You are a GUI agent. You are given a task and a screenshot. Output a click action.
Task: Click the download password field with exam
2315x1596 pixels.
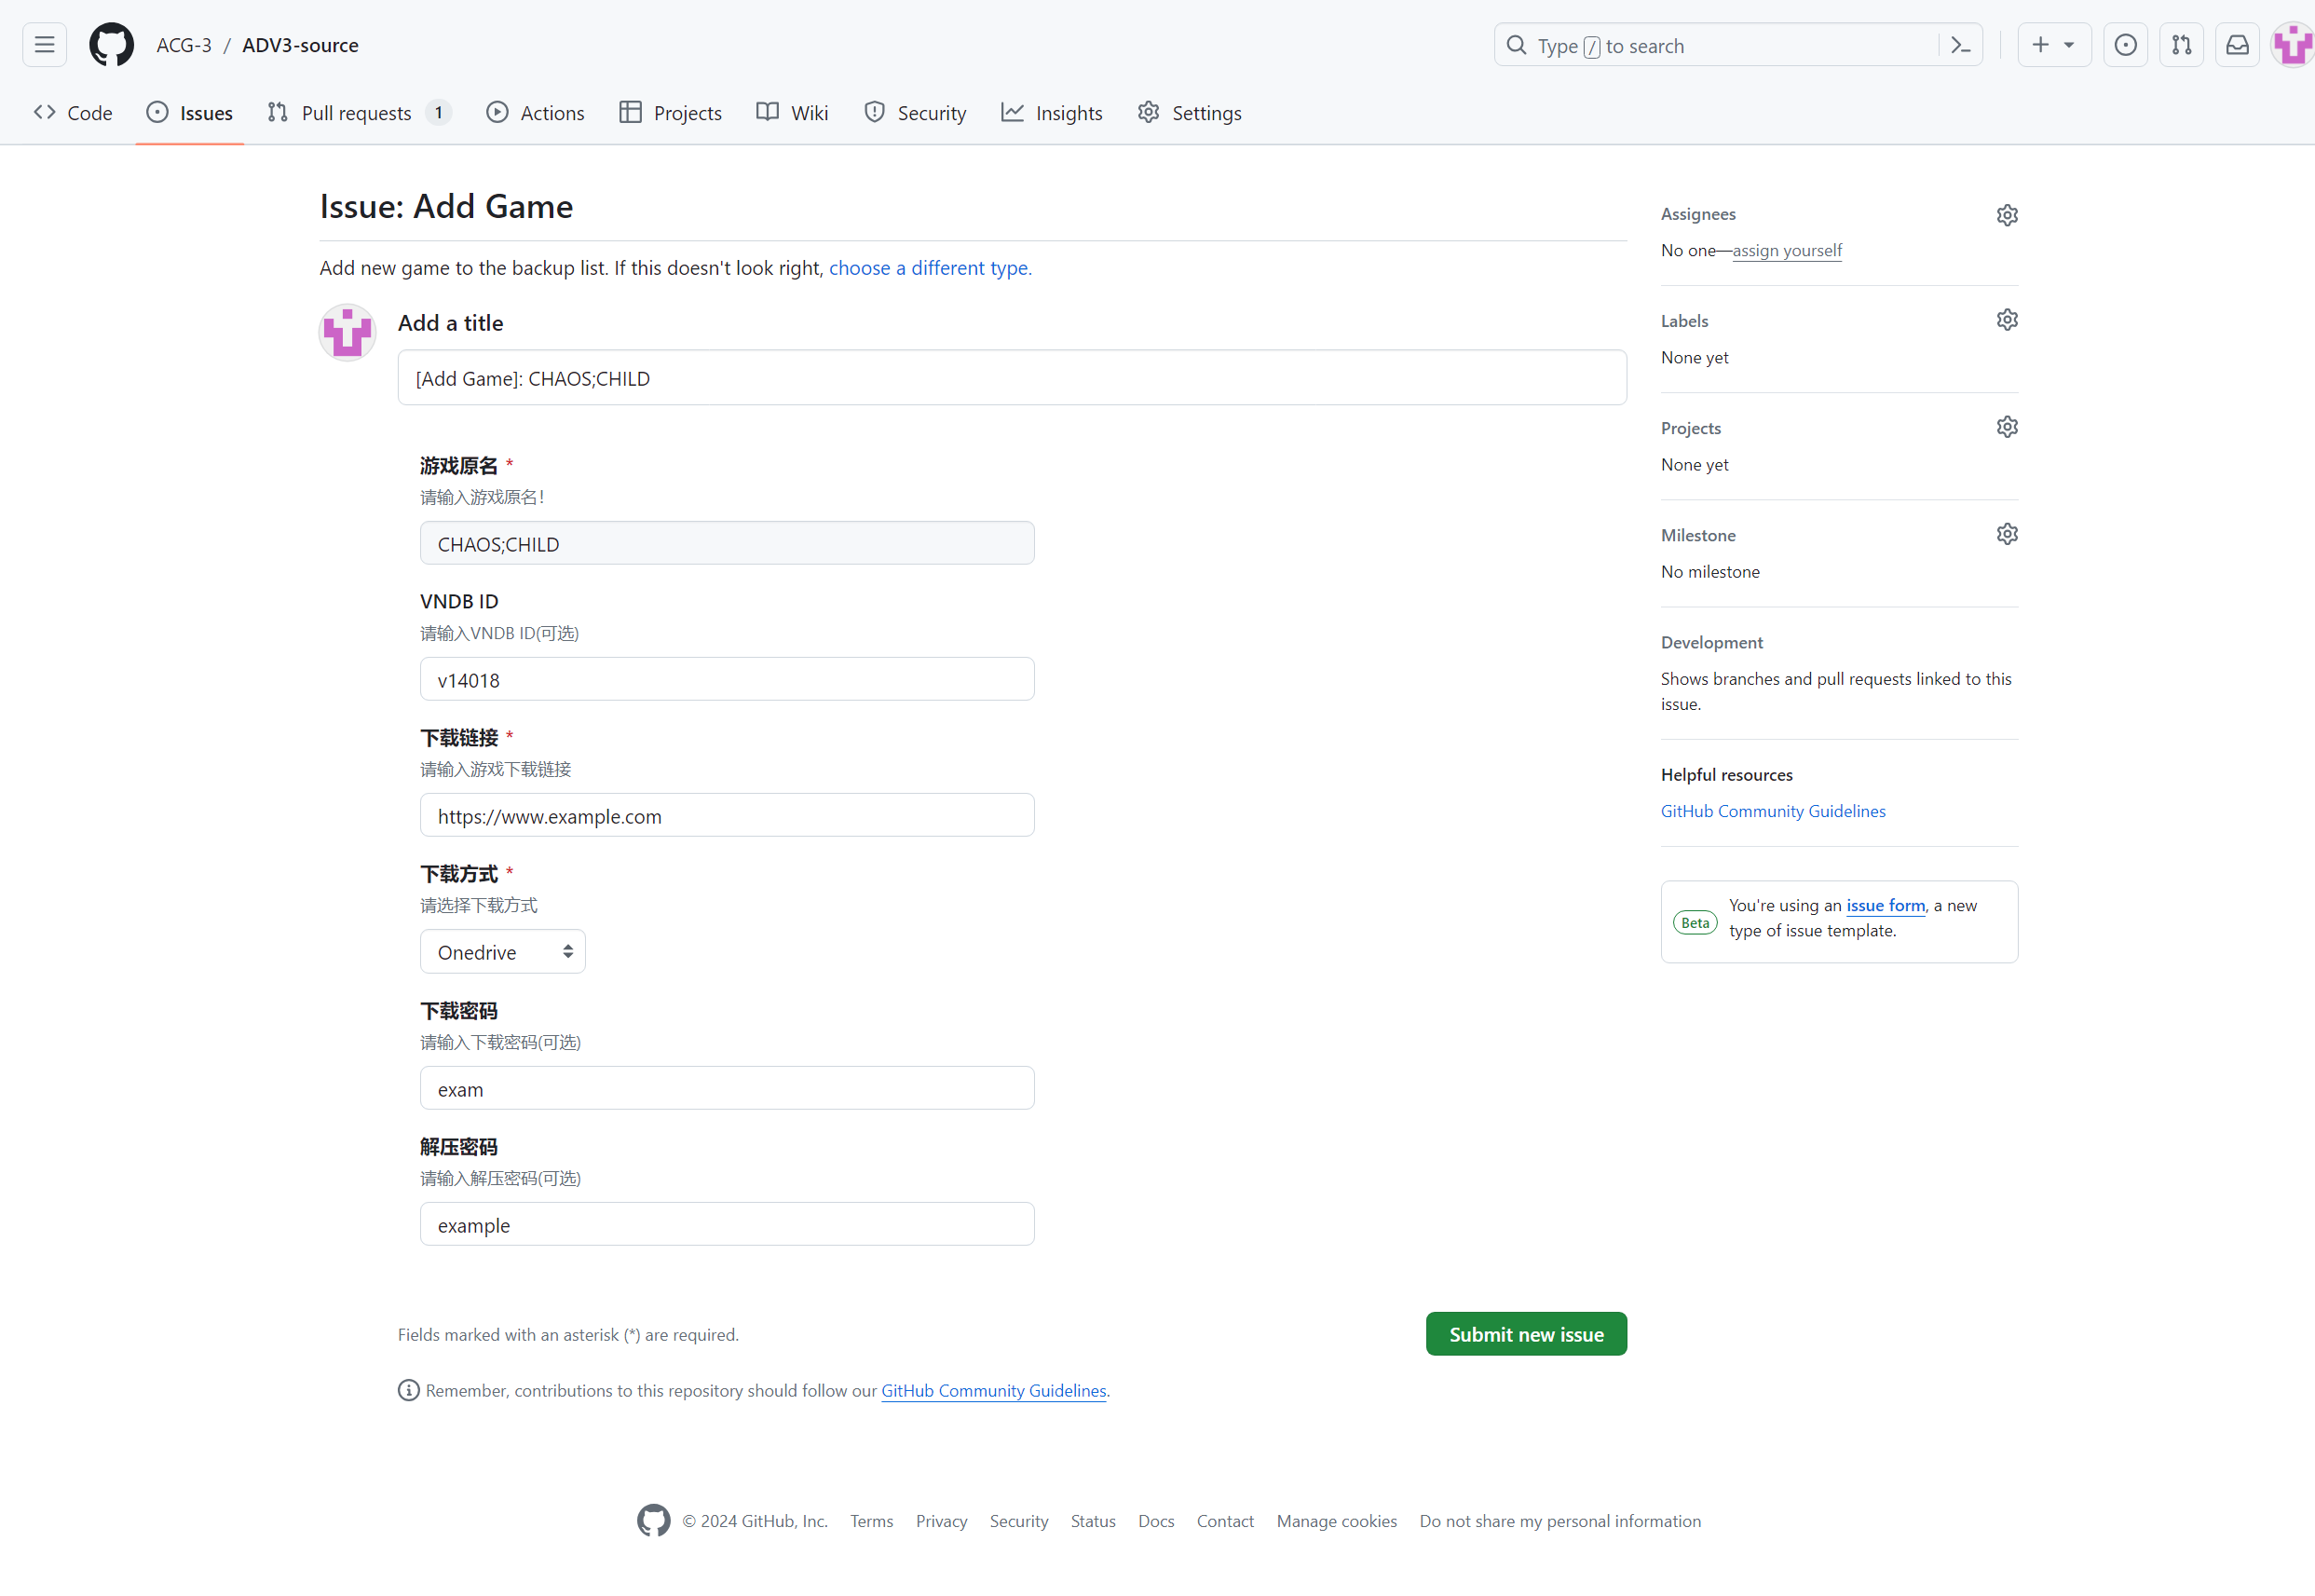(x=727, y=1088)
